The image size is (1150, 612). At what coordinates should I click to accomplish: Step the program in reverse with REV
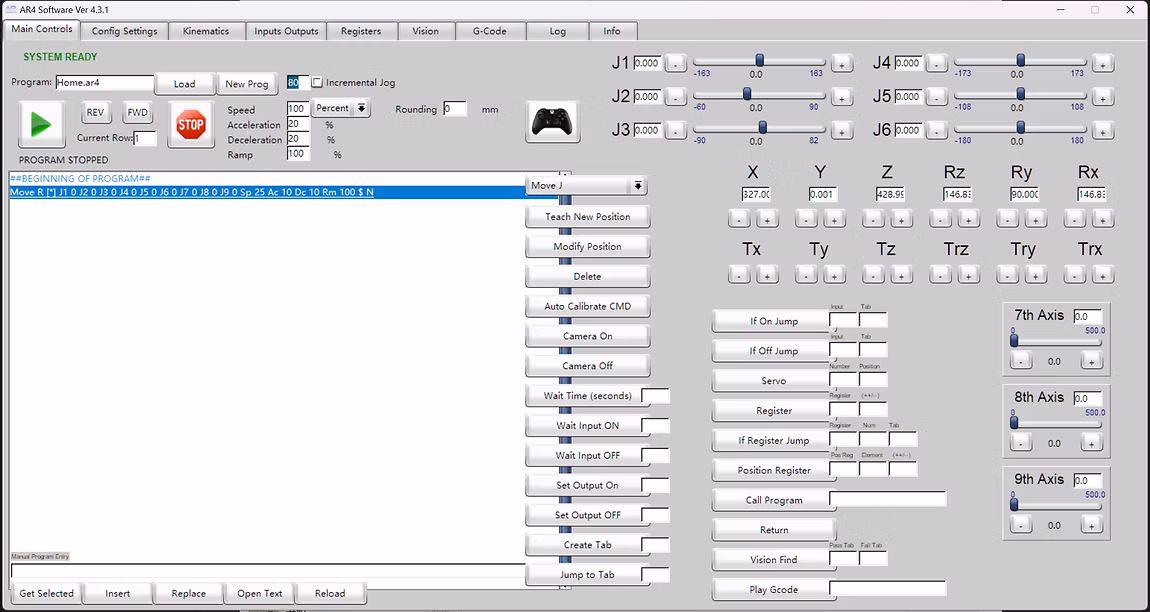[x=95, y=112]
